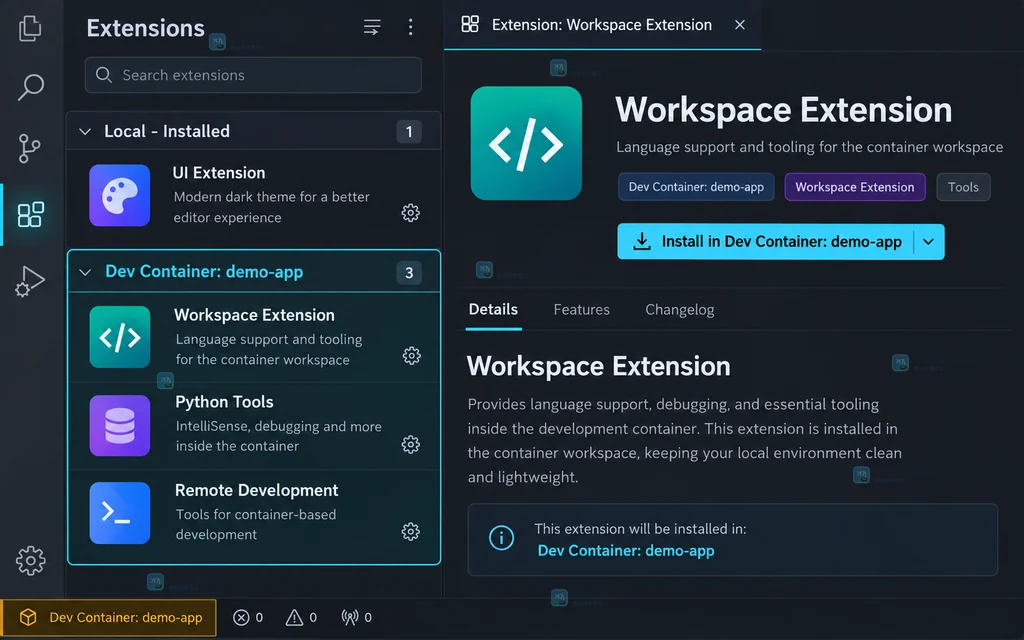Open the install button dropdown arrow
1024x640 pixels.
pyautogui.click(x=929, y=242)
